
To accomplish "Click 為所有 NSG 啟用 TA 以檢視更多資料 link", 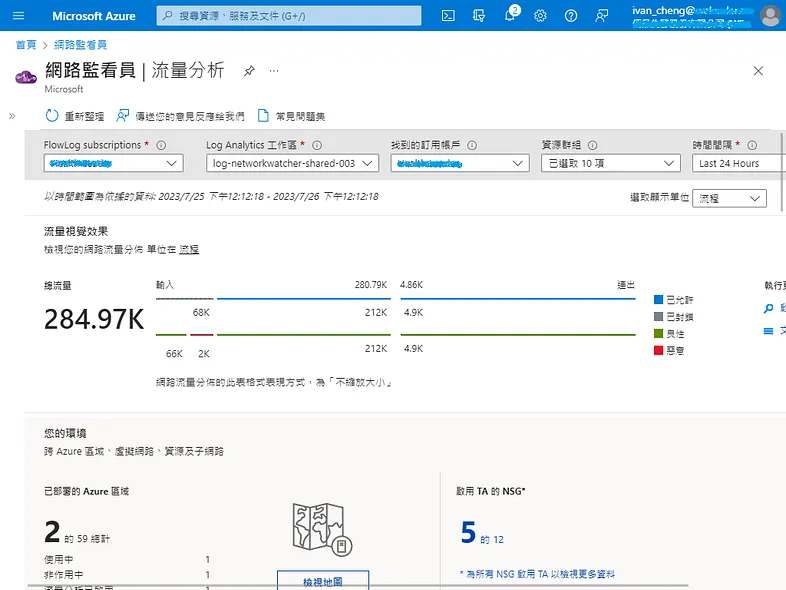I will pyautogui.click(x=537, y=574).
